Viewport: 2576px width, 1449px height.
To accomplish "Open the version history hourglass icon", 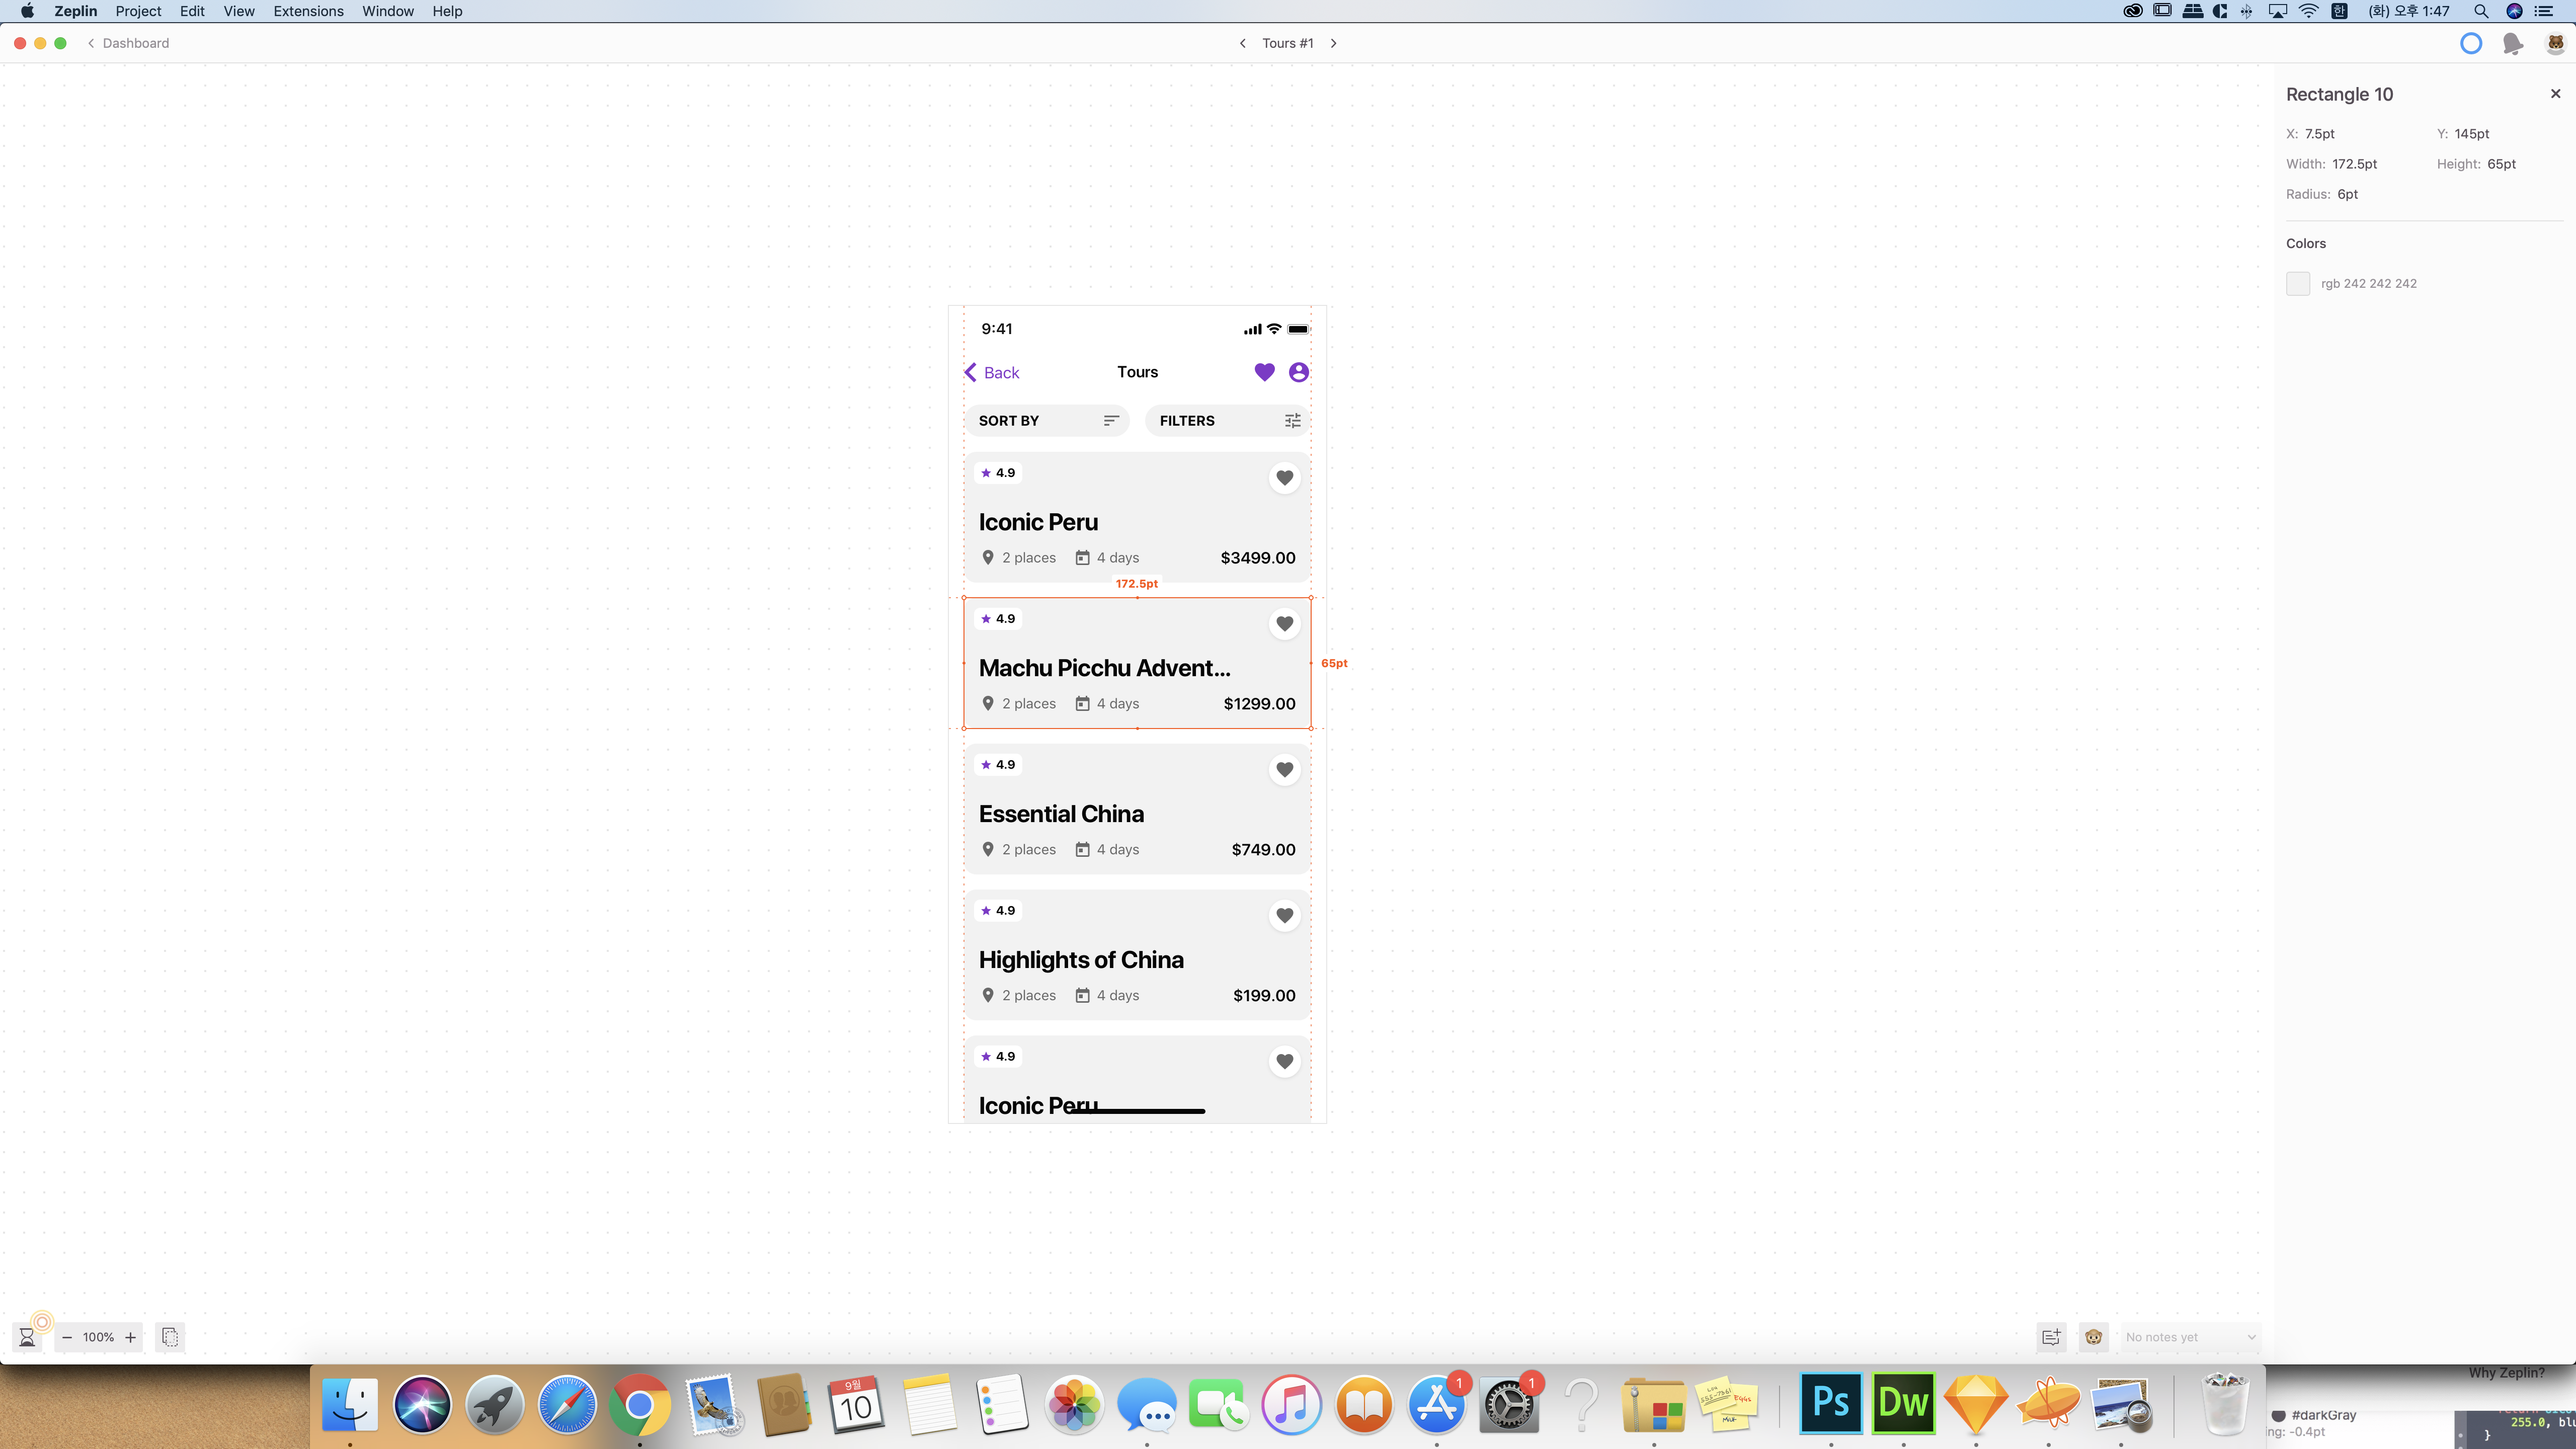I will [27, 1337].
